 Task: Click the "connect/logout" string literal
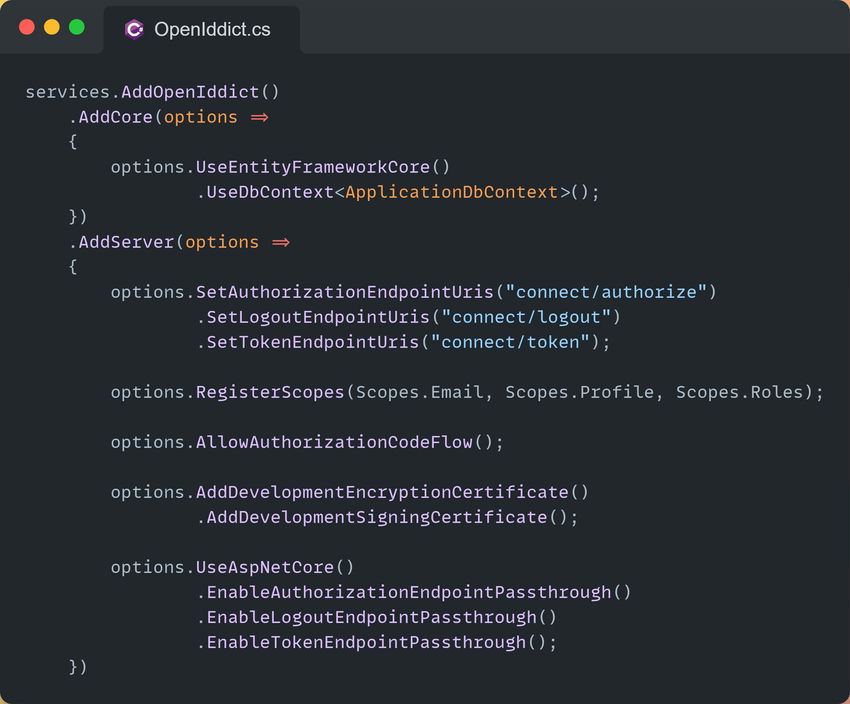pyautogui.click(x=526, y=317)
